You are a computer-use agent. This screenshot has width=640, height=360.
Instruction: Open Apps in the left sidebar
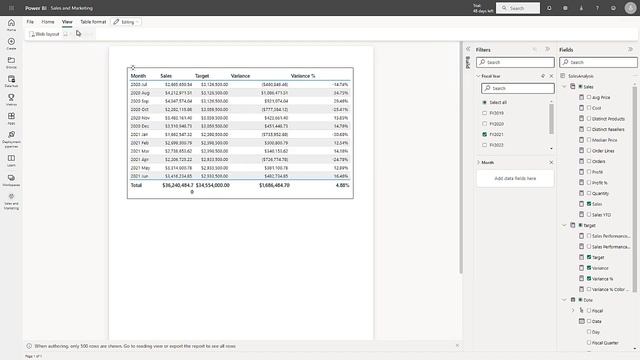[x=11, y=118]
